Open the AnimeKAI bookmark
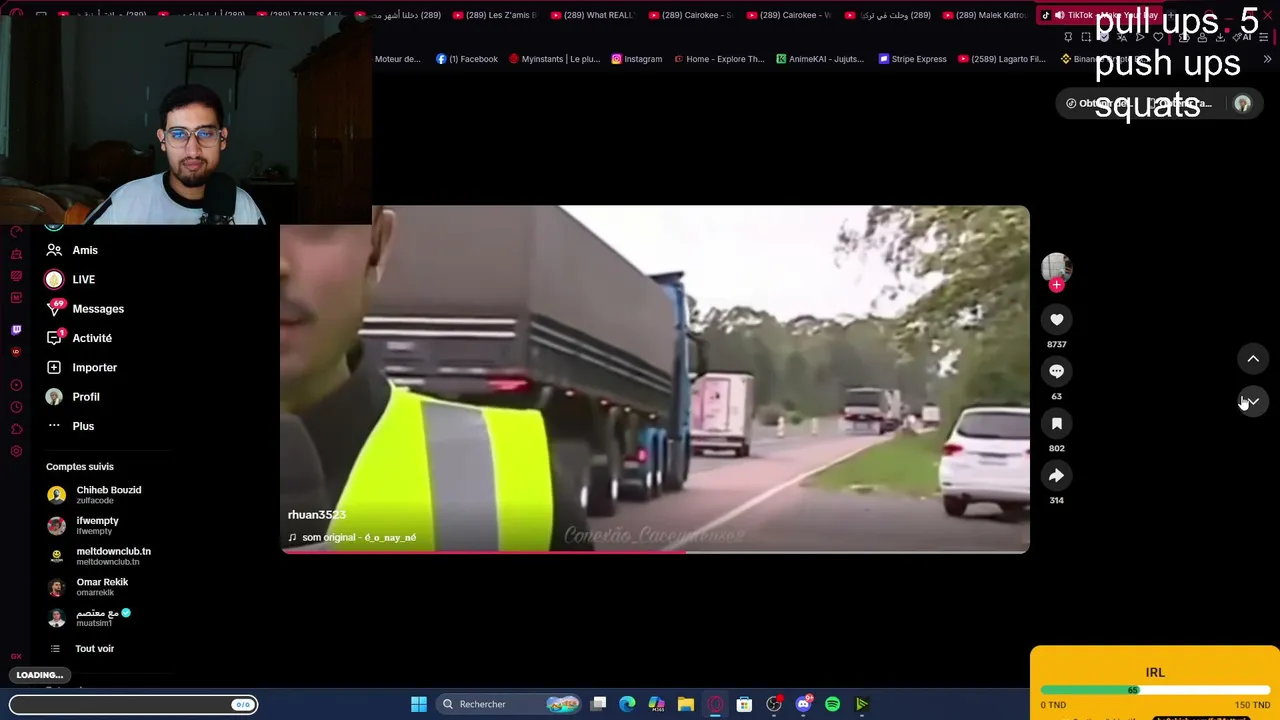 pos(820,59)
